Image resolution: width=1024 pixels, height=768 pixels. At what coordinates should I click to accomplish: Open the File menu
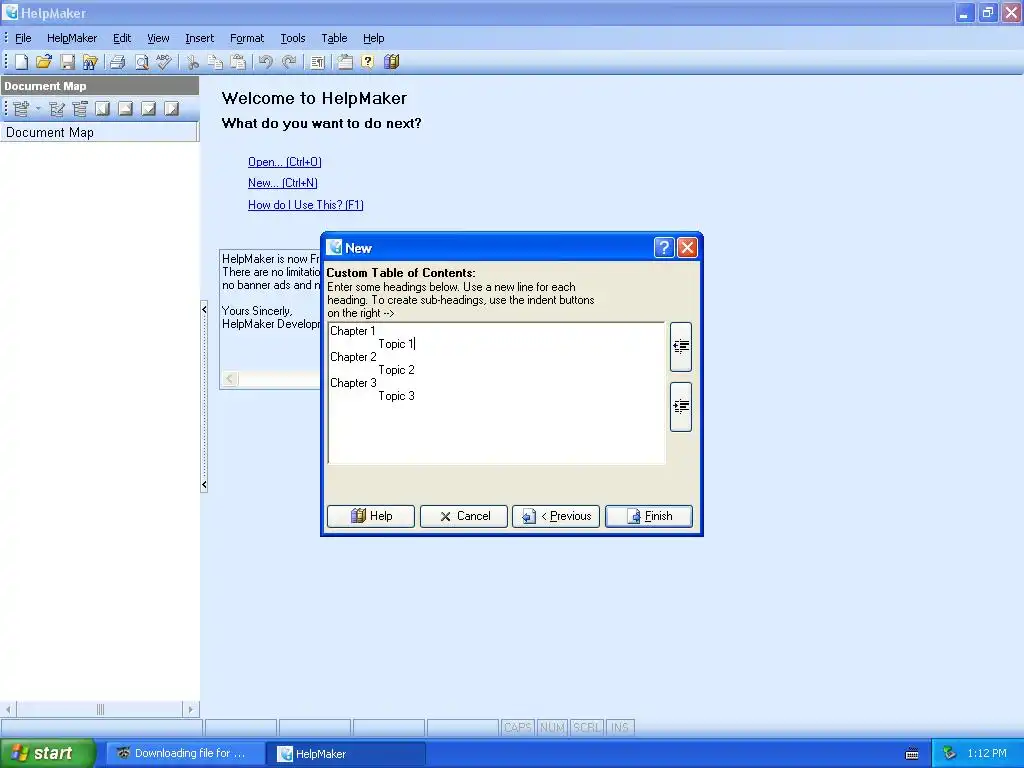coord(23,38)
